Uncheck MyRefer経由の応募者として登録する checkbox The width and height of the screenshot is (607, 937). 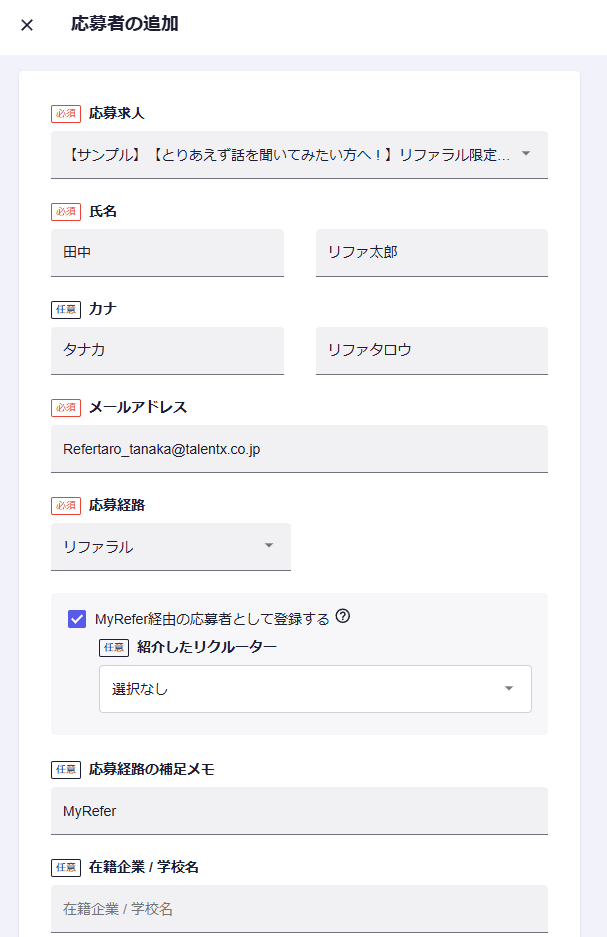tap(77, 618)
